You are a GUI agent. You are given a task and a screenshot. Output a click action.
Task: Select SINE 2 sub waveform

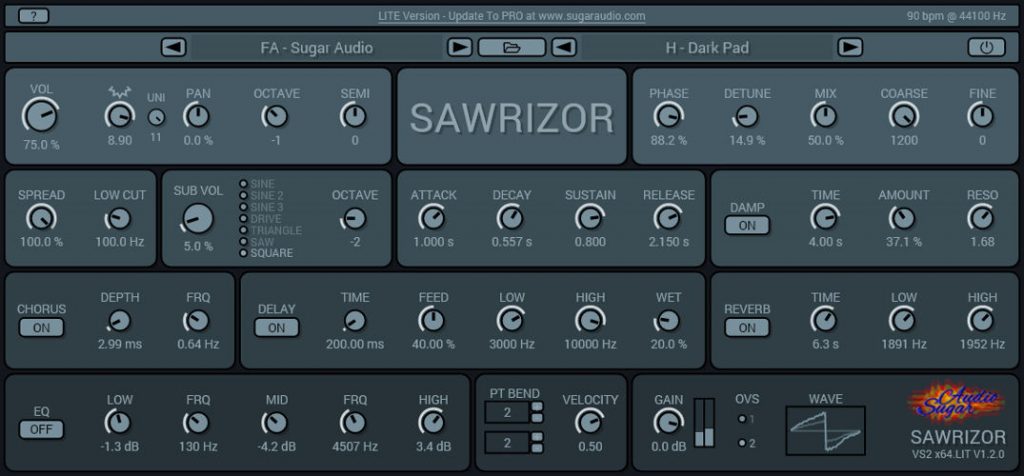(x=244, y=195)
